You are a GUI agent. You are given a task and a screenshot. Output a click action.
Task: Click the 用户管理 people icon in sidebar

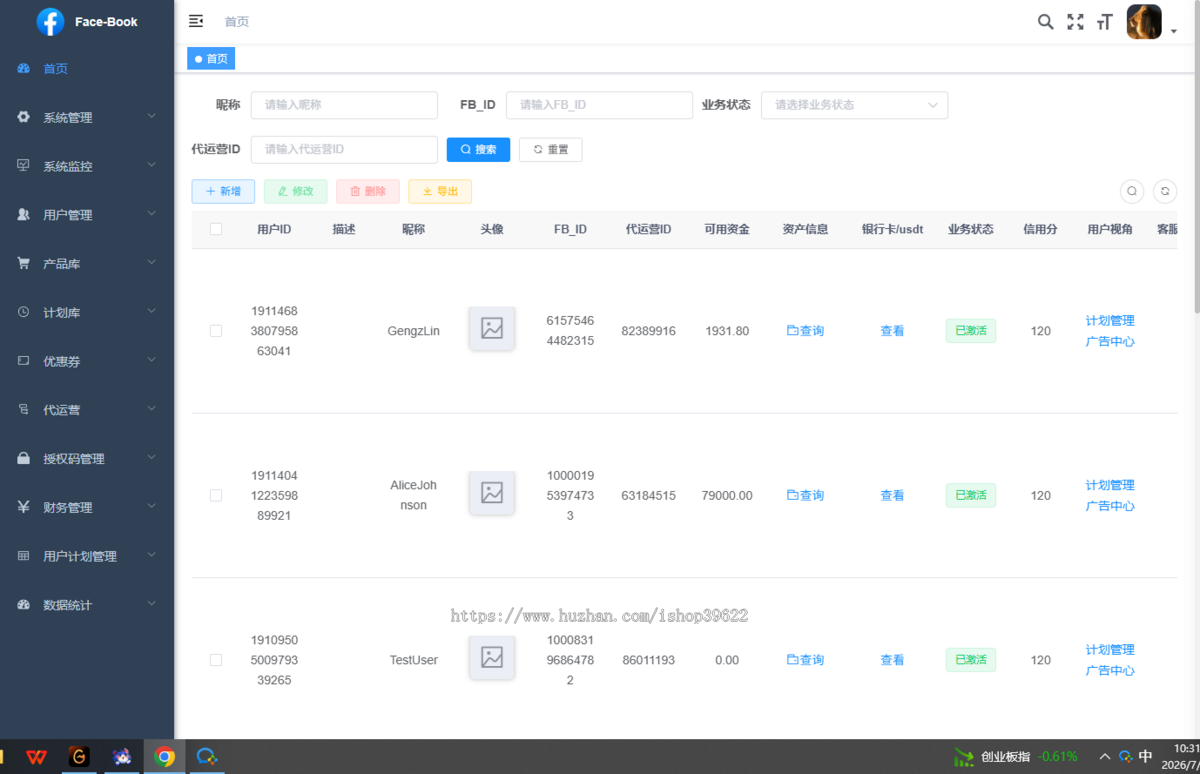pyautogui.click(x=23, y=215)
